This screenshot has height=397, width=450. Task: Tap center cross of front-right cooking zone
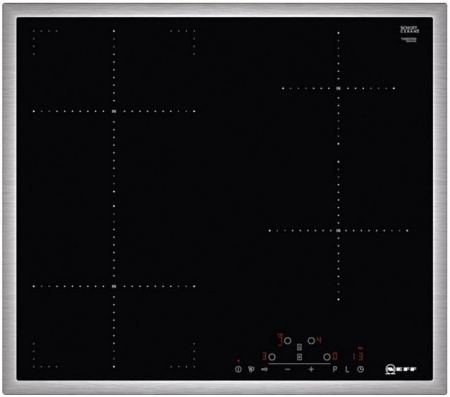pyautogui.click(x=338, y=230)
